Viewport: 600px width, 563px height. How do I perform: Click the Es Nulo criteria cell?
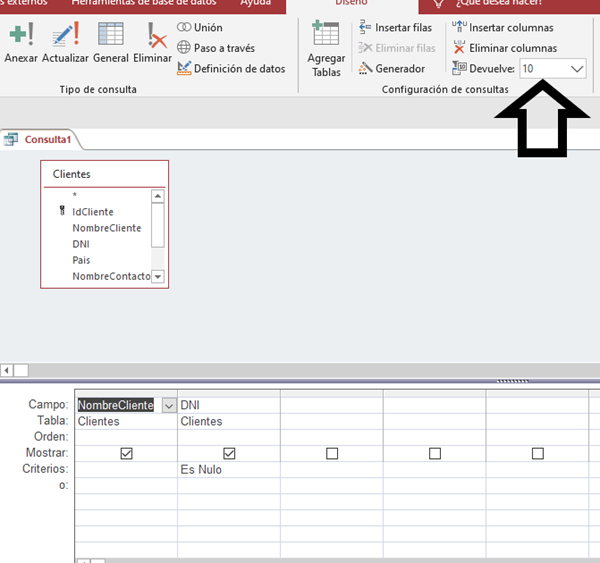click(228, 469)
